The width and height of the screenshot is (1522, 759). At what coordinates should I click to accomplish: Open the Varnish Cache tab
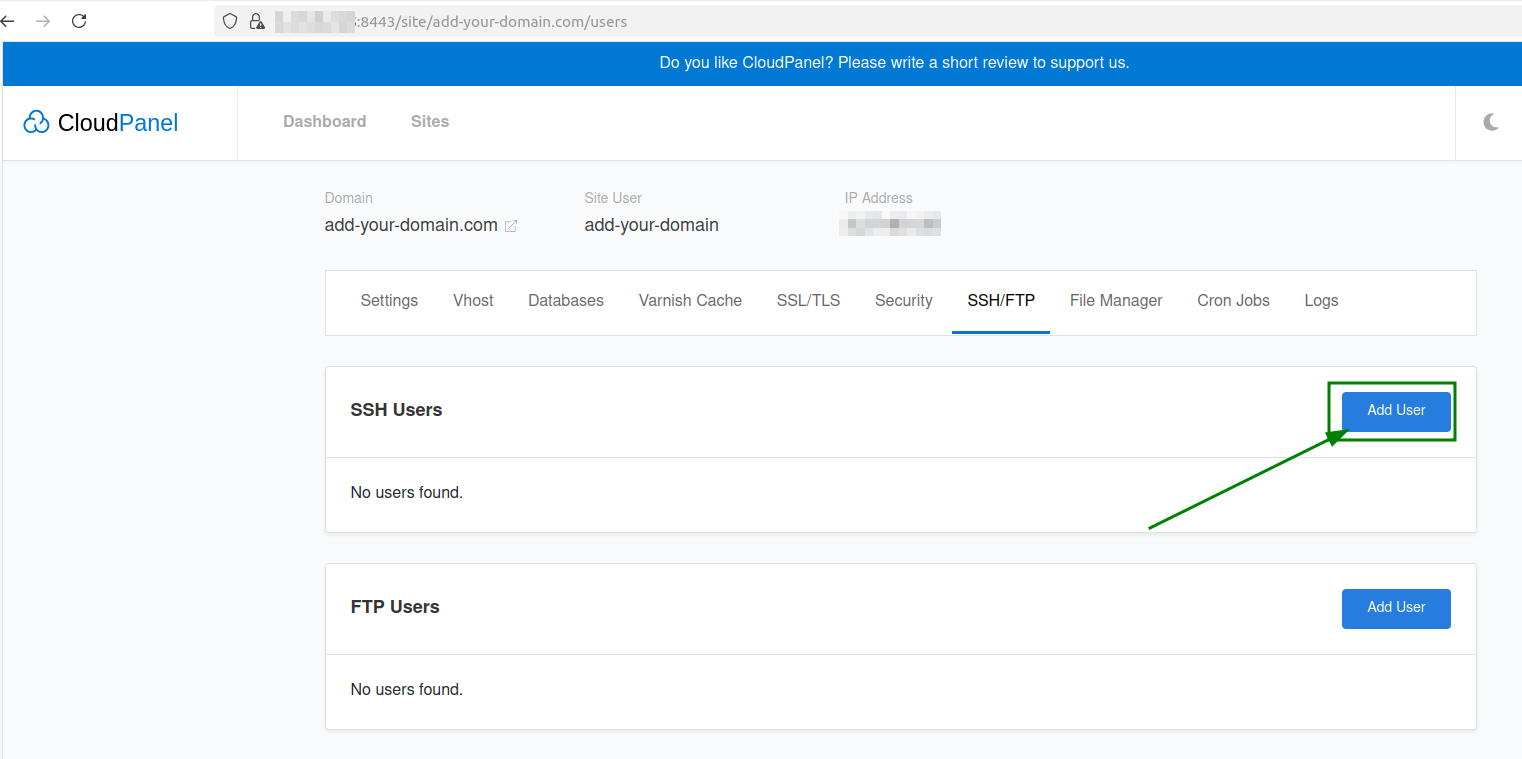[x=690, y=301]
